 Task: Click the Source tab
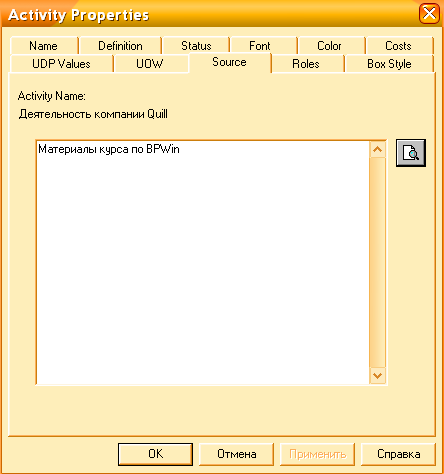pos(230,62)
